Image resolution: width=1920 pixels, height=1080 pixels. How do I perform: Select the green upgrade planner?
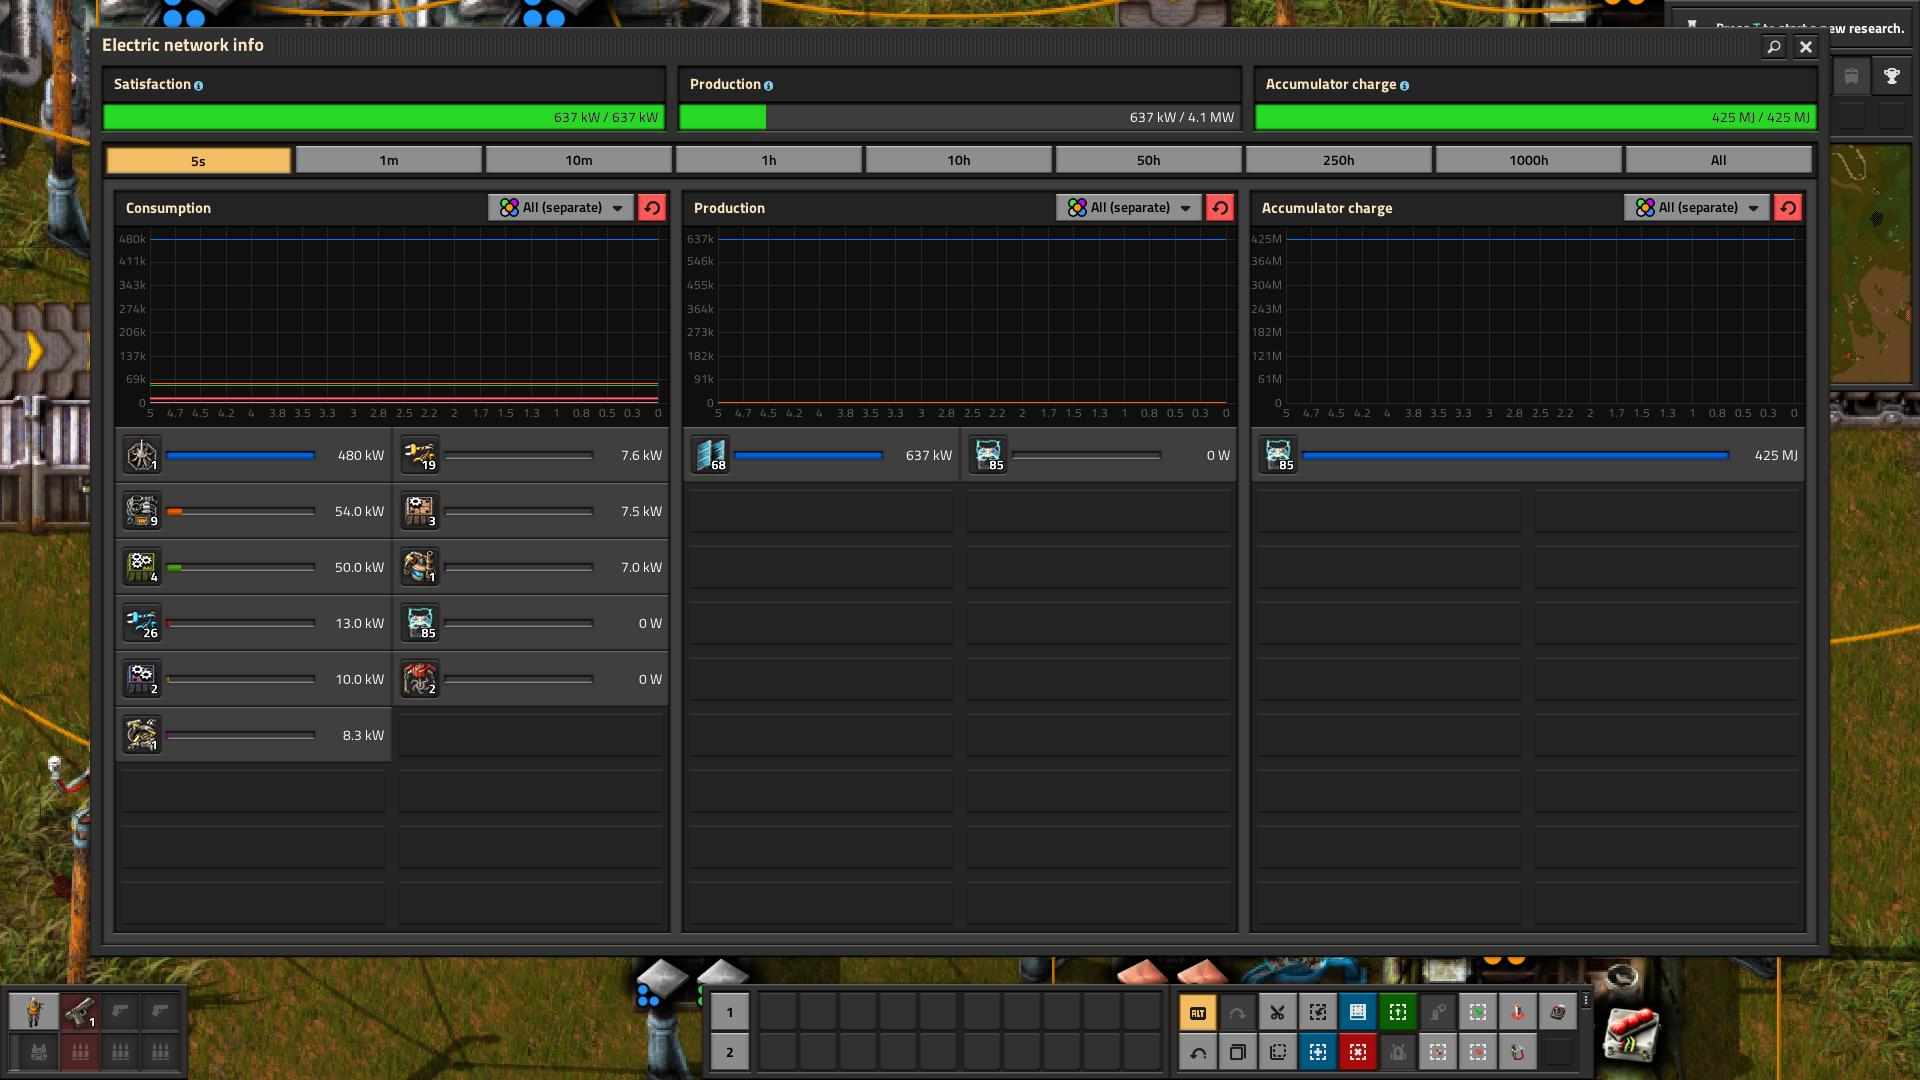pyautogui.click(x=1397, y=1012)
